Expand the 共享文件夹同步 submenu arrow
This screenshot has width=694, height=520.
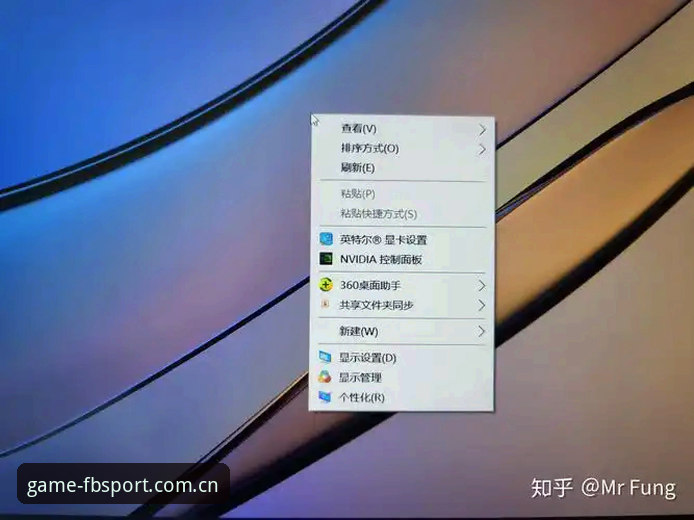point(482,305)
